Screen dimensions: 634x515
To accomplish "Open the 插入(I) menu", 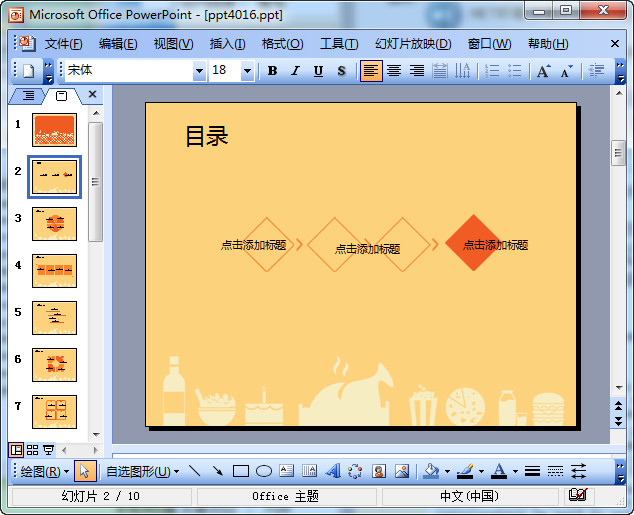I will pos(227,44).
